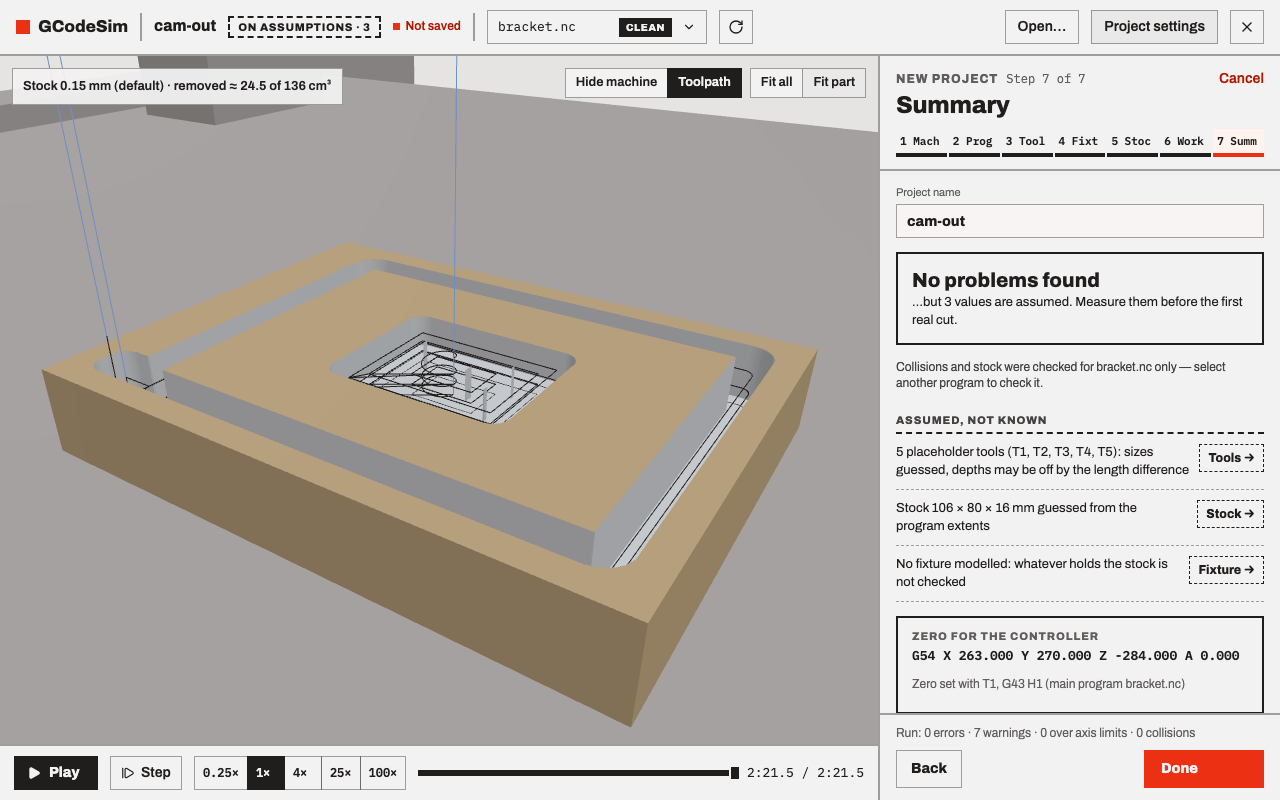The height and width of the screenshot is (800, 1280).
Task: Click the On Assumptions 3 badge
Action: pos(304,27)
